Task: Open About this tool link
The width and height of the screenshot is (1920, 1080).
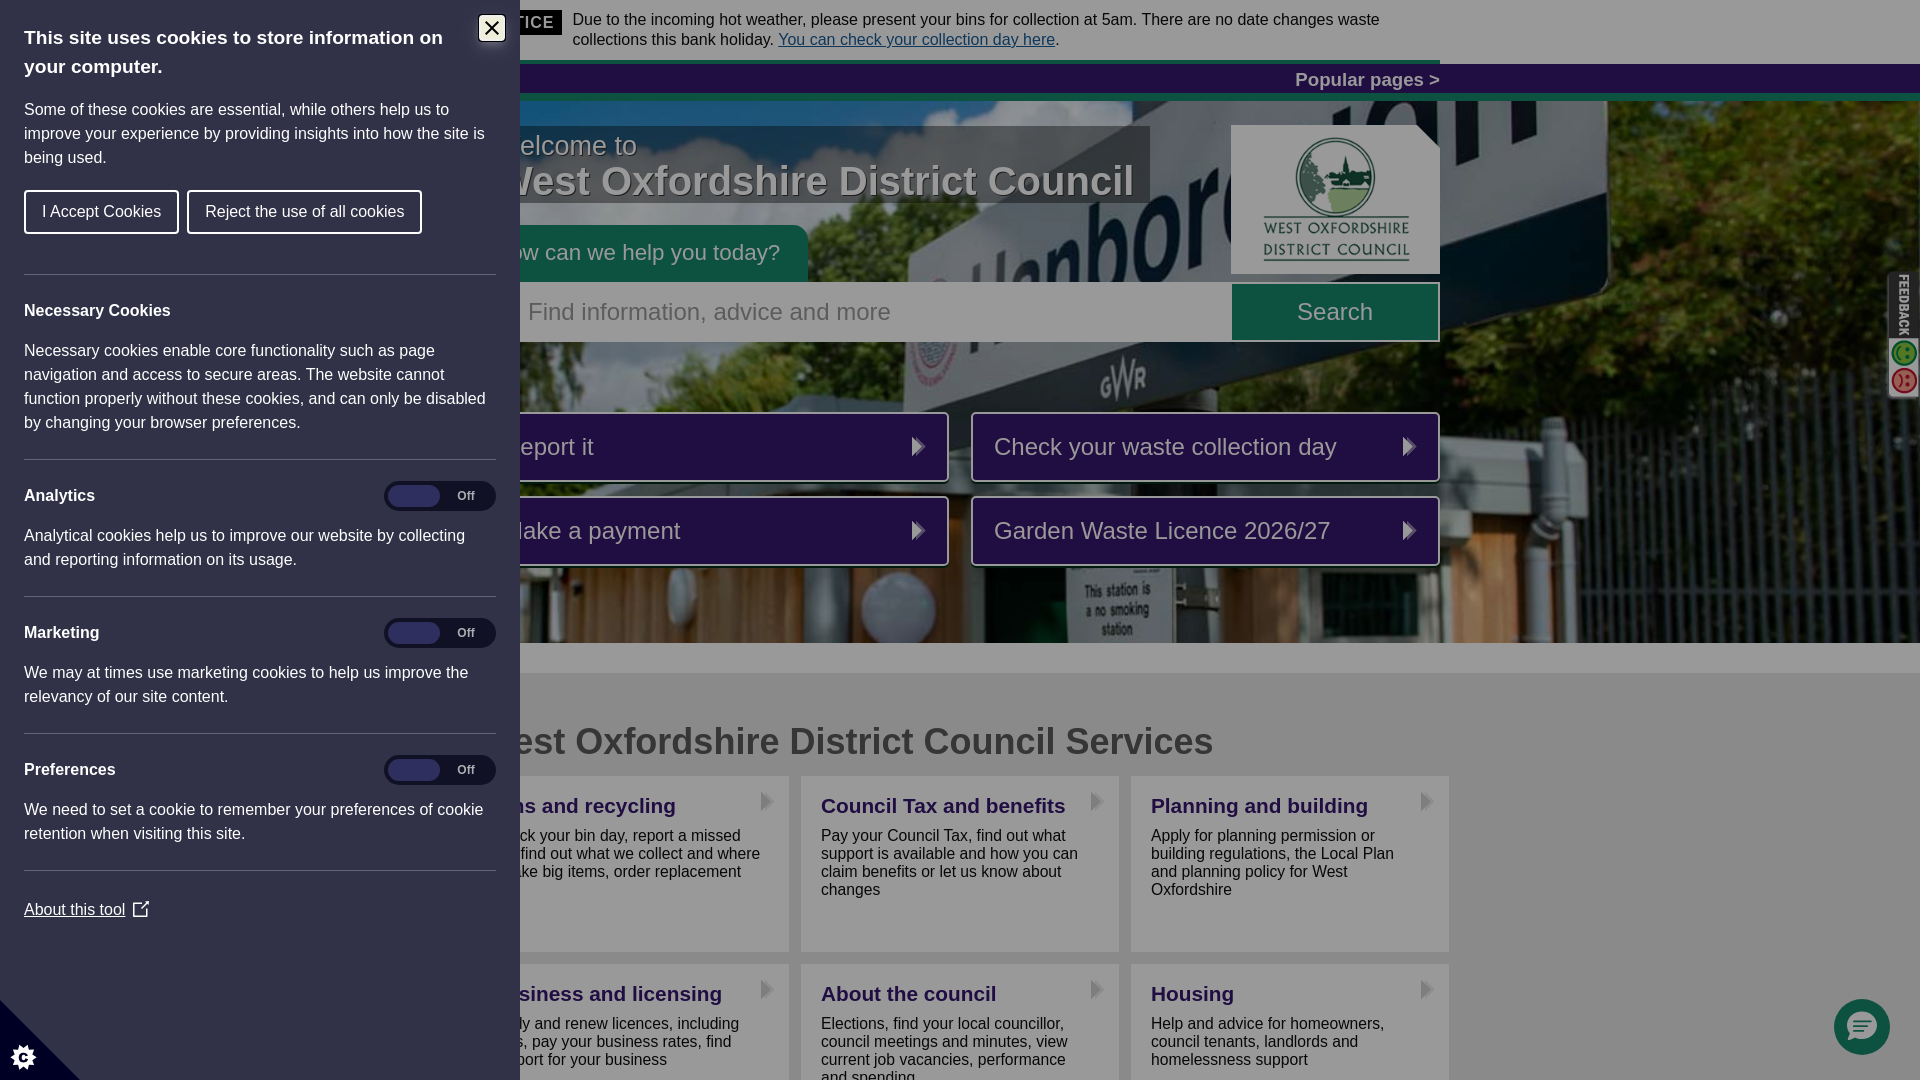Action: click(x=75, y=910)
